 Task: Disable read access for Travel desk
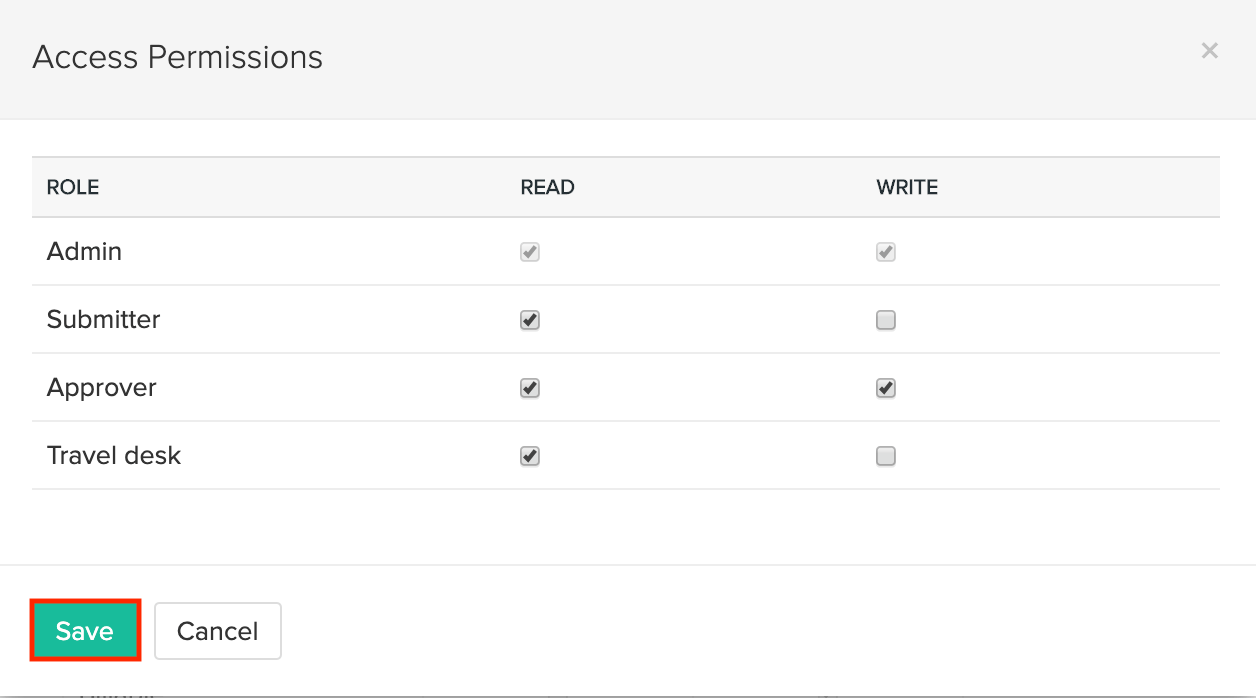coord(530,456)
